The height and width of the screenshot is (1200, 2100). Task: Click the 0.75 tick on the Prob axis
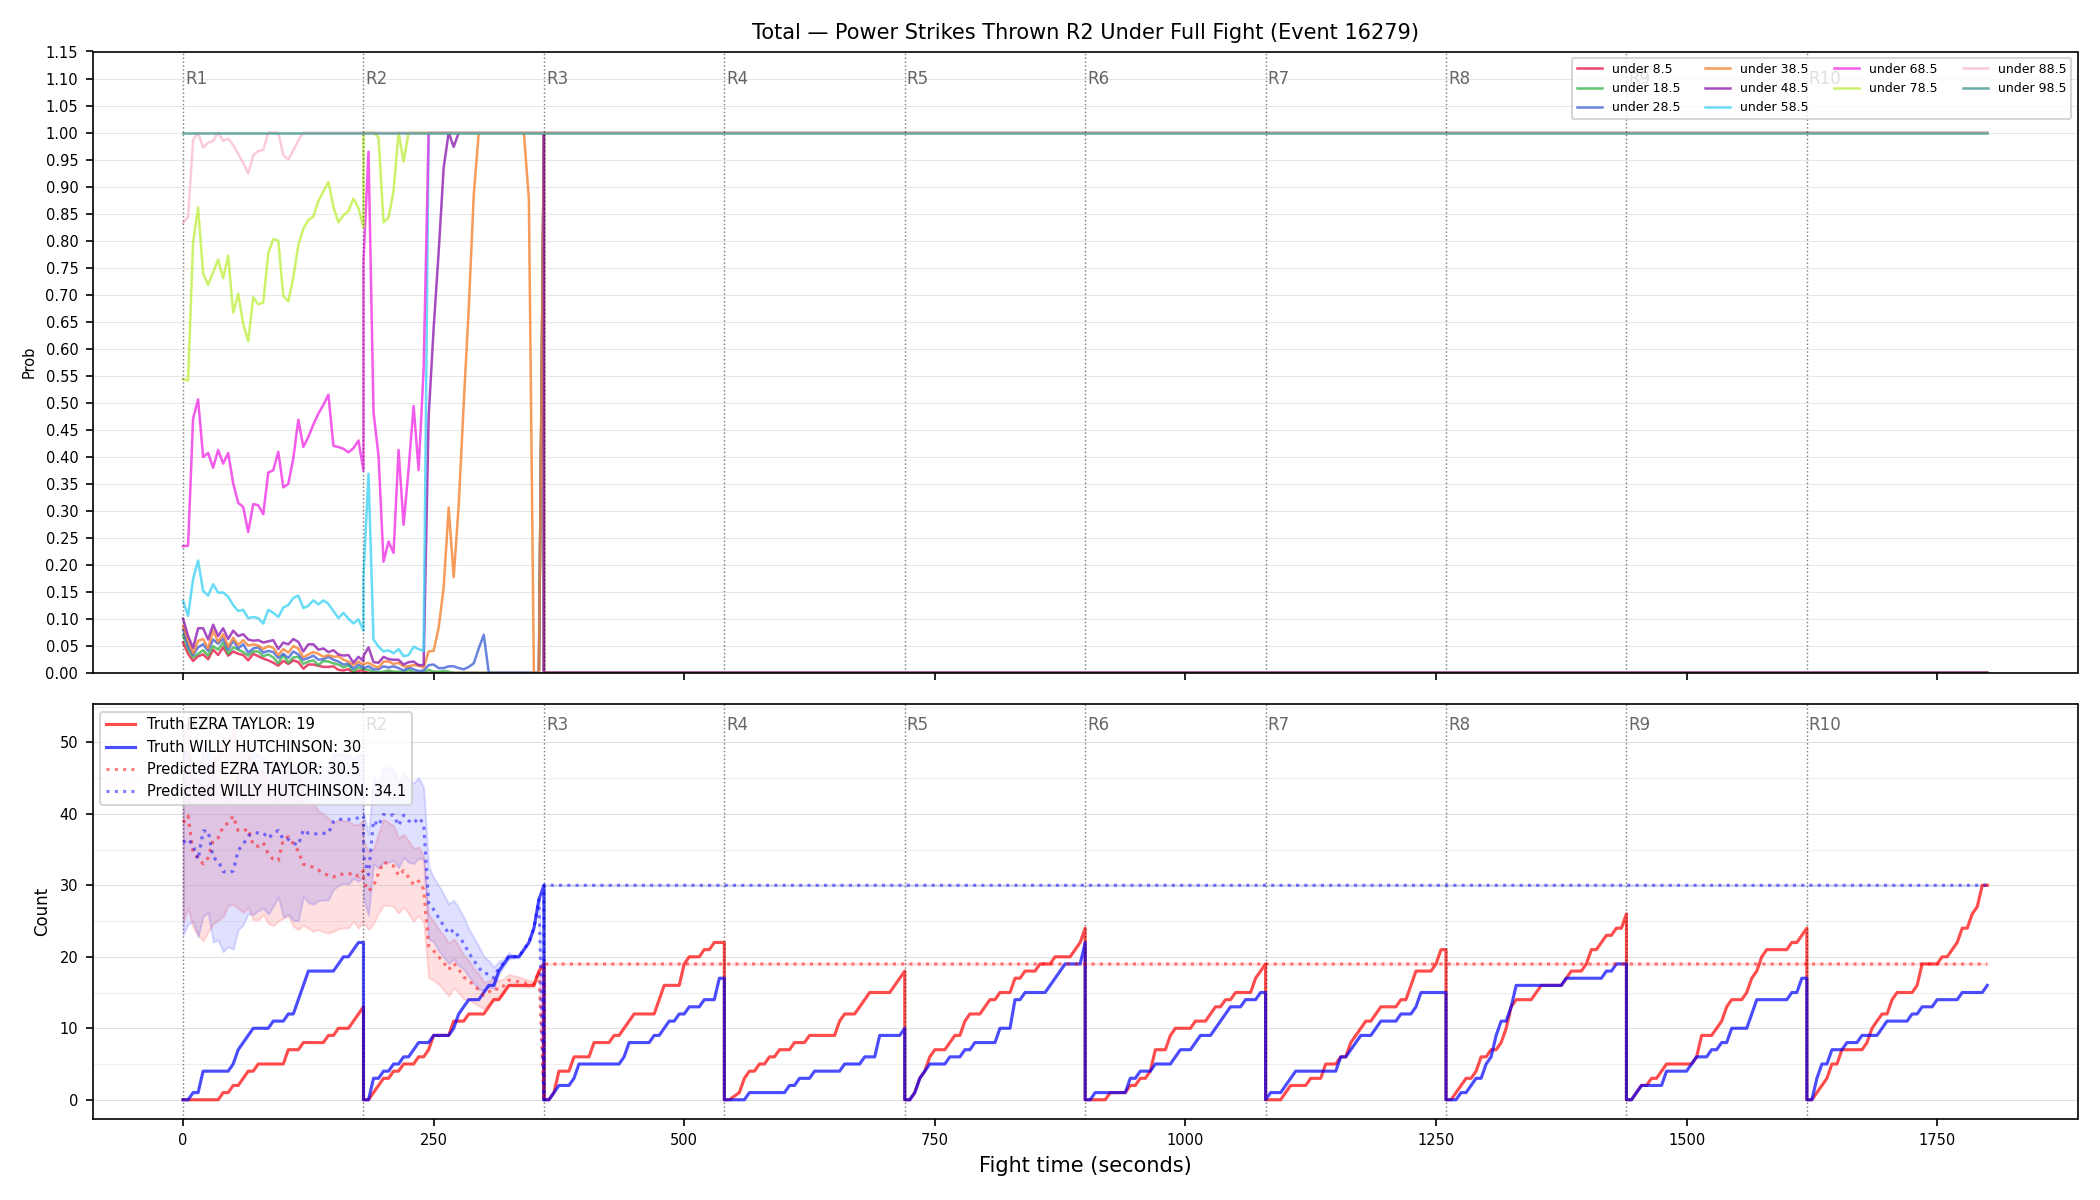62,268
